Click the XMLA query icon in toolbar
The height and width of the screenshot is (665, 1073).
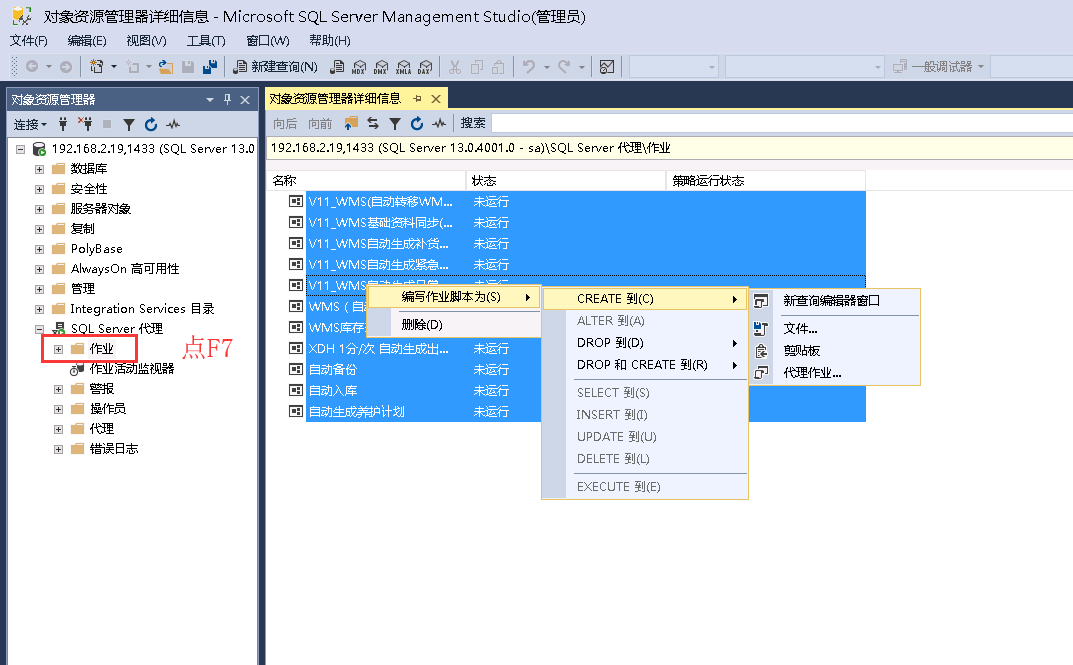click(404, 66)
